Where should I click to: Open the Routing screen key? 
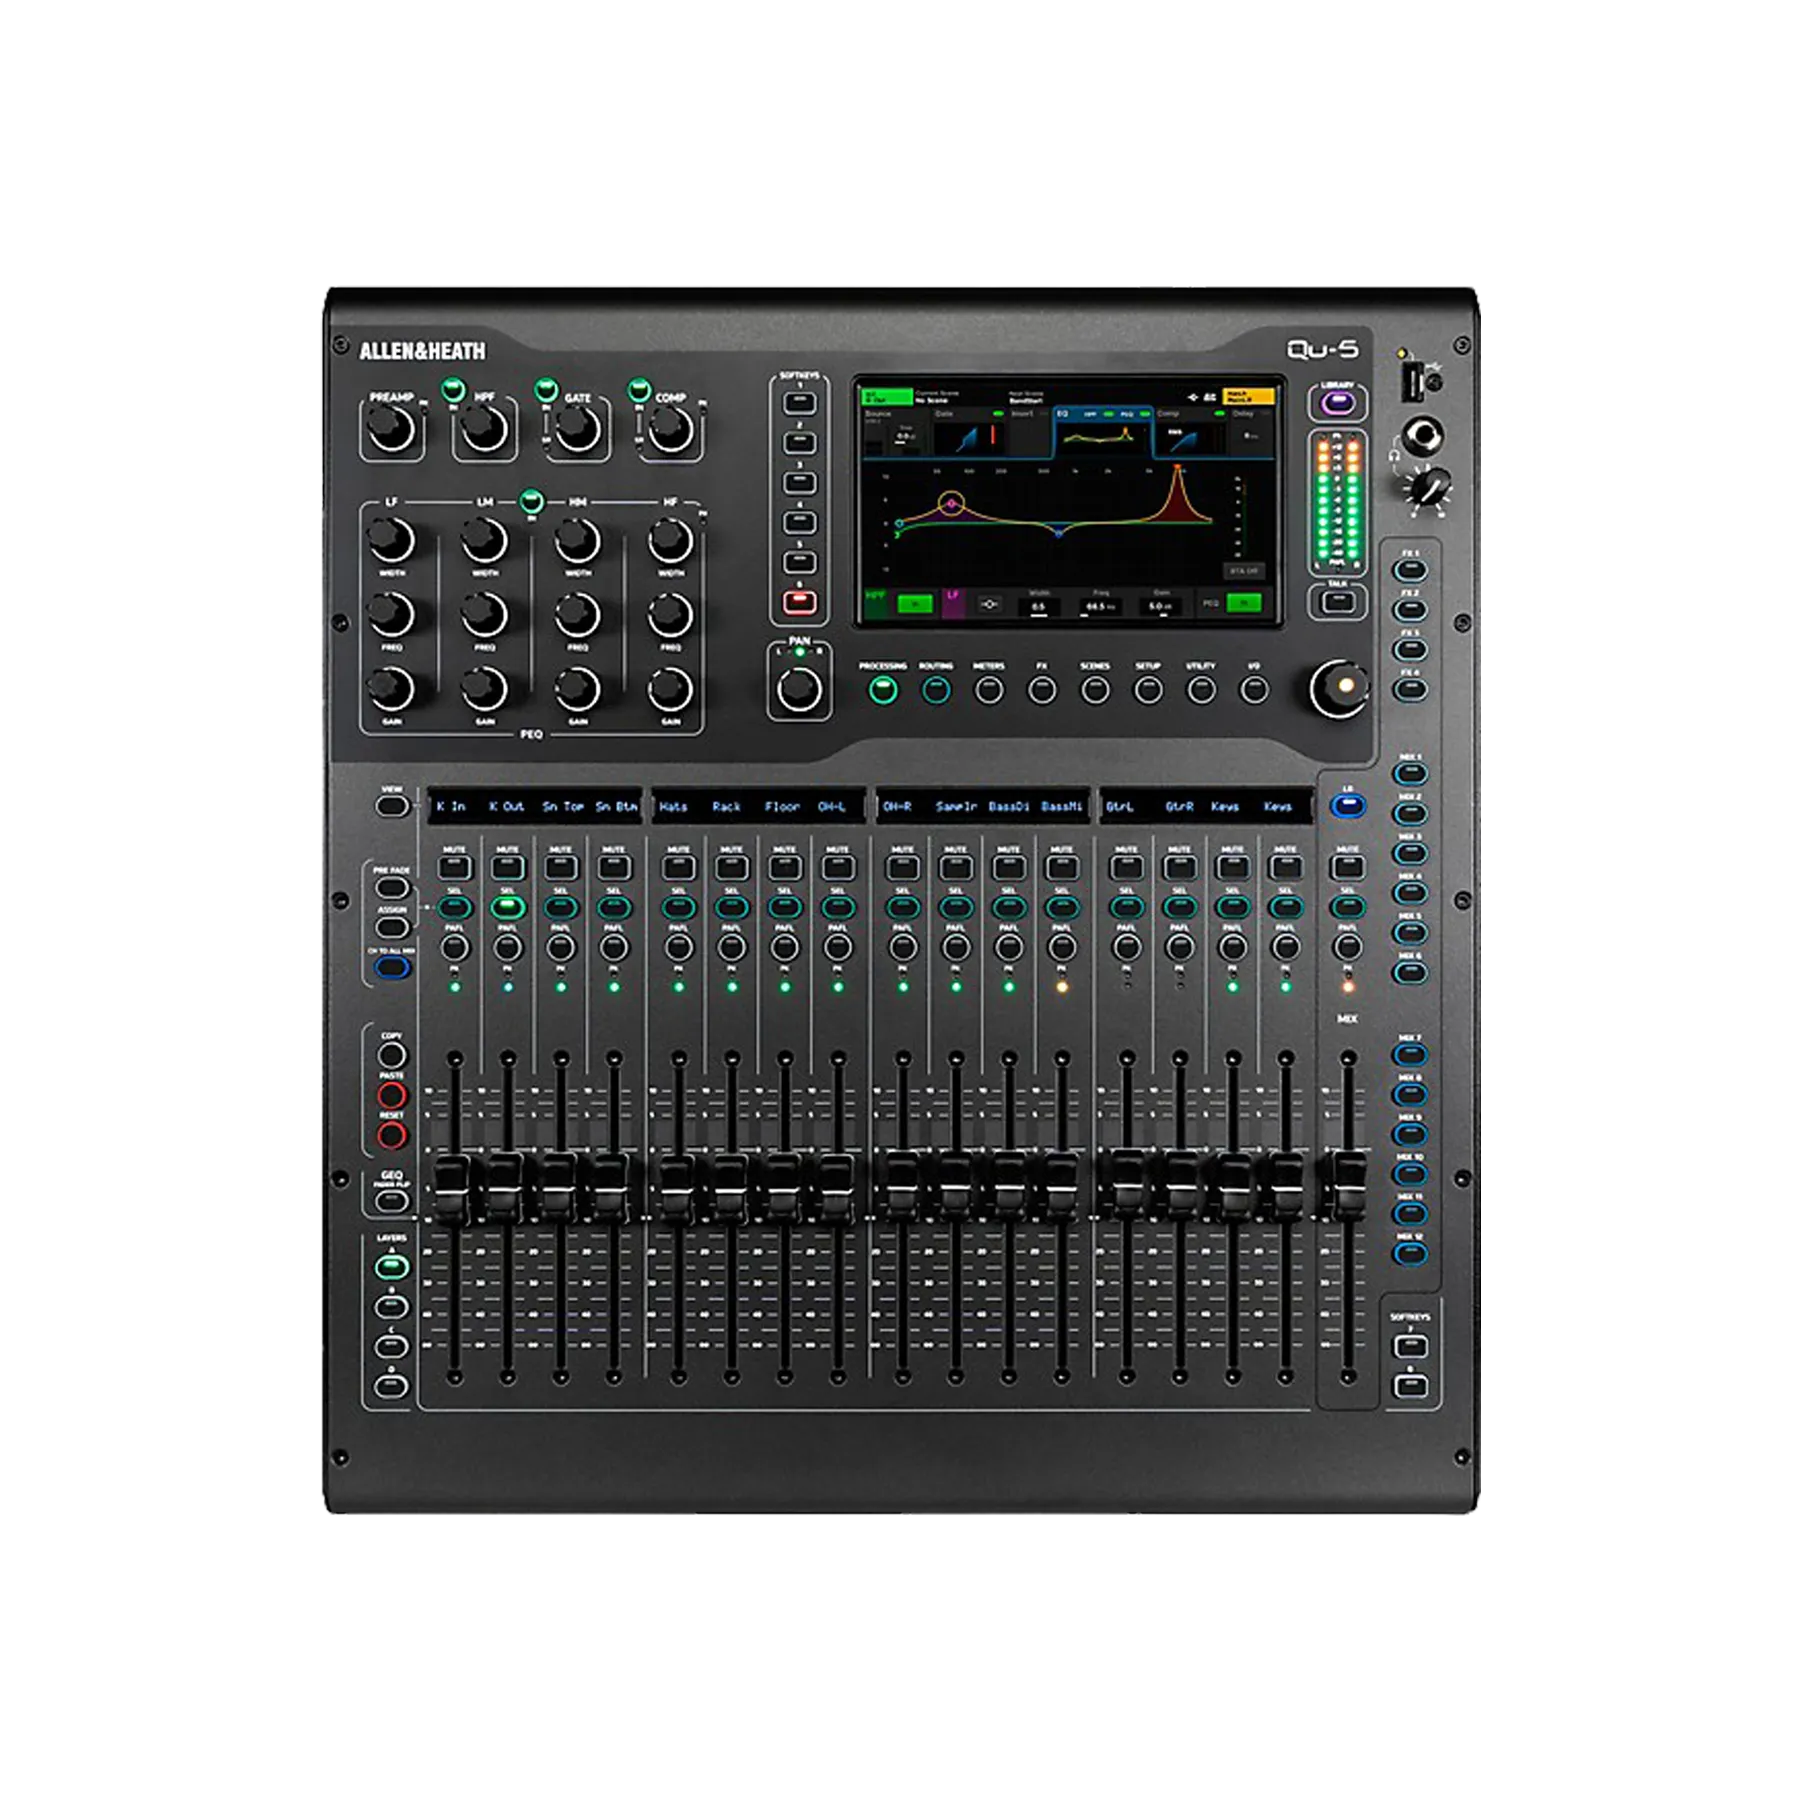pos(936,689)
